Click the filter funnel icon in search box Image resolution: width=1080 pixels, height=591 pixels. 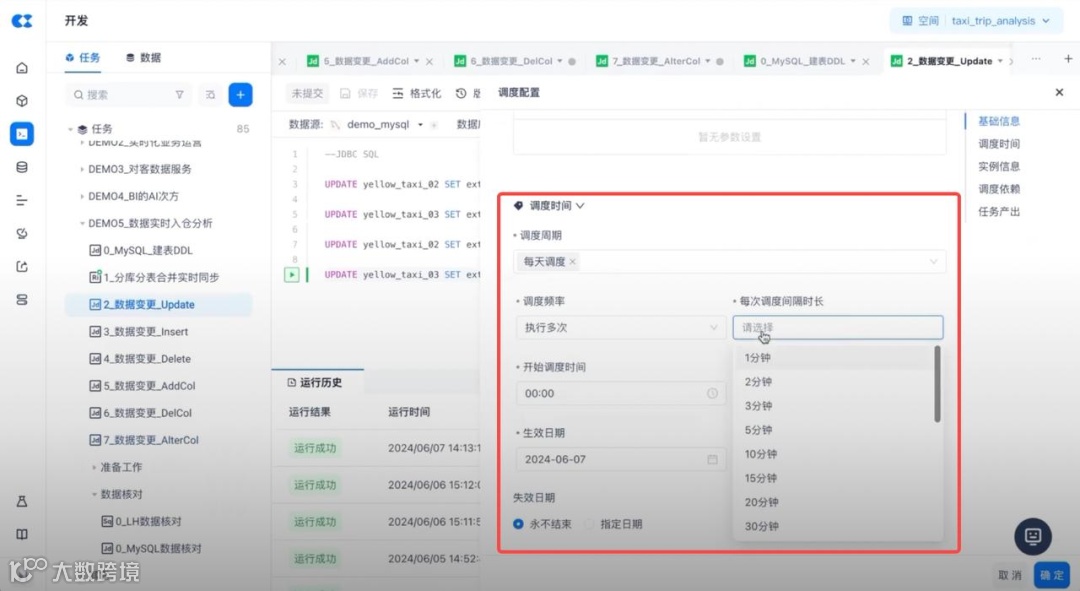point(180,94)
